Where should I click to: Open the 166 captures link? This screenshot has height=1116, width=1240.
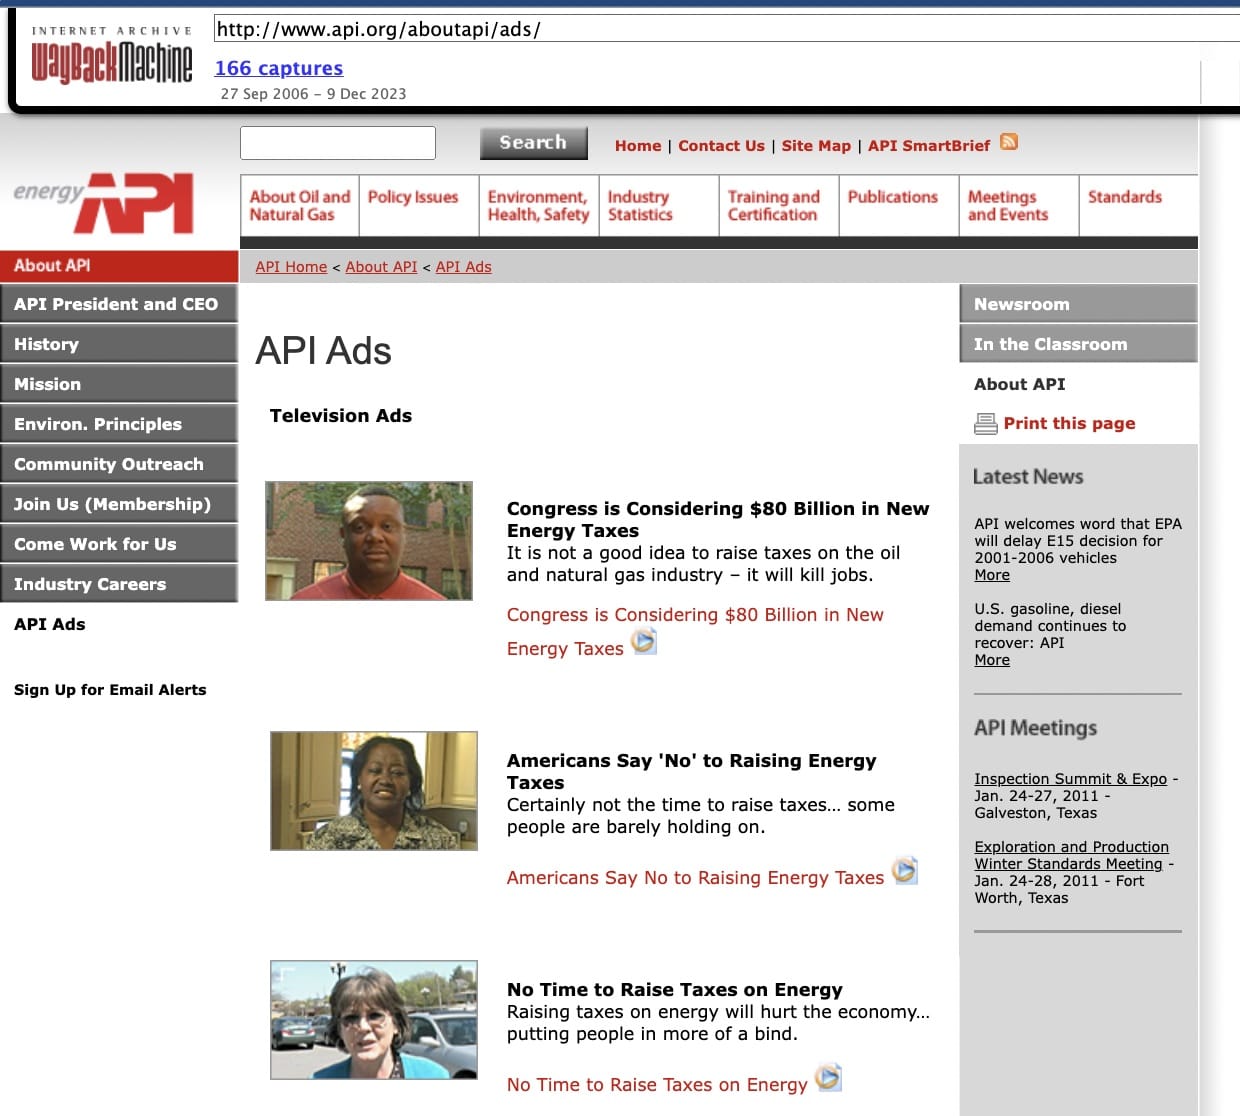(x=279, y=68)
